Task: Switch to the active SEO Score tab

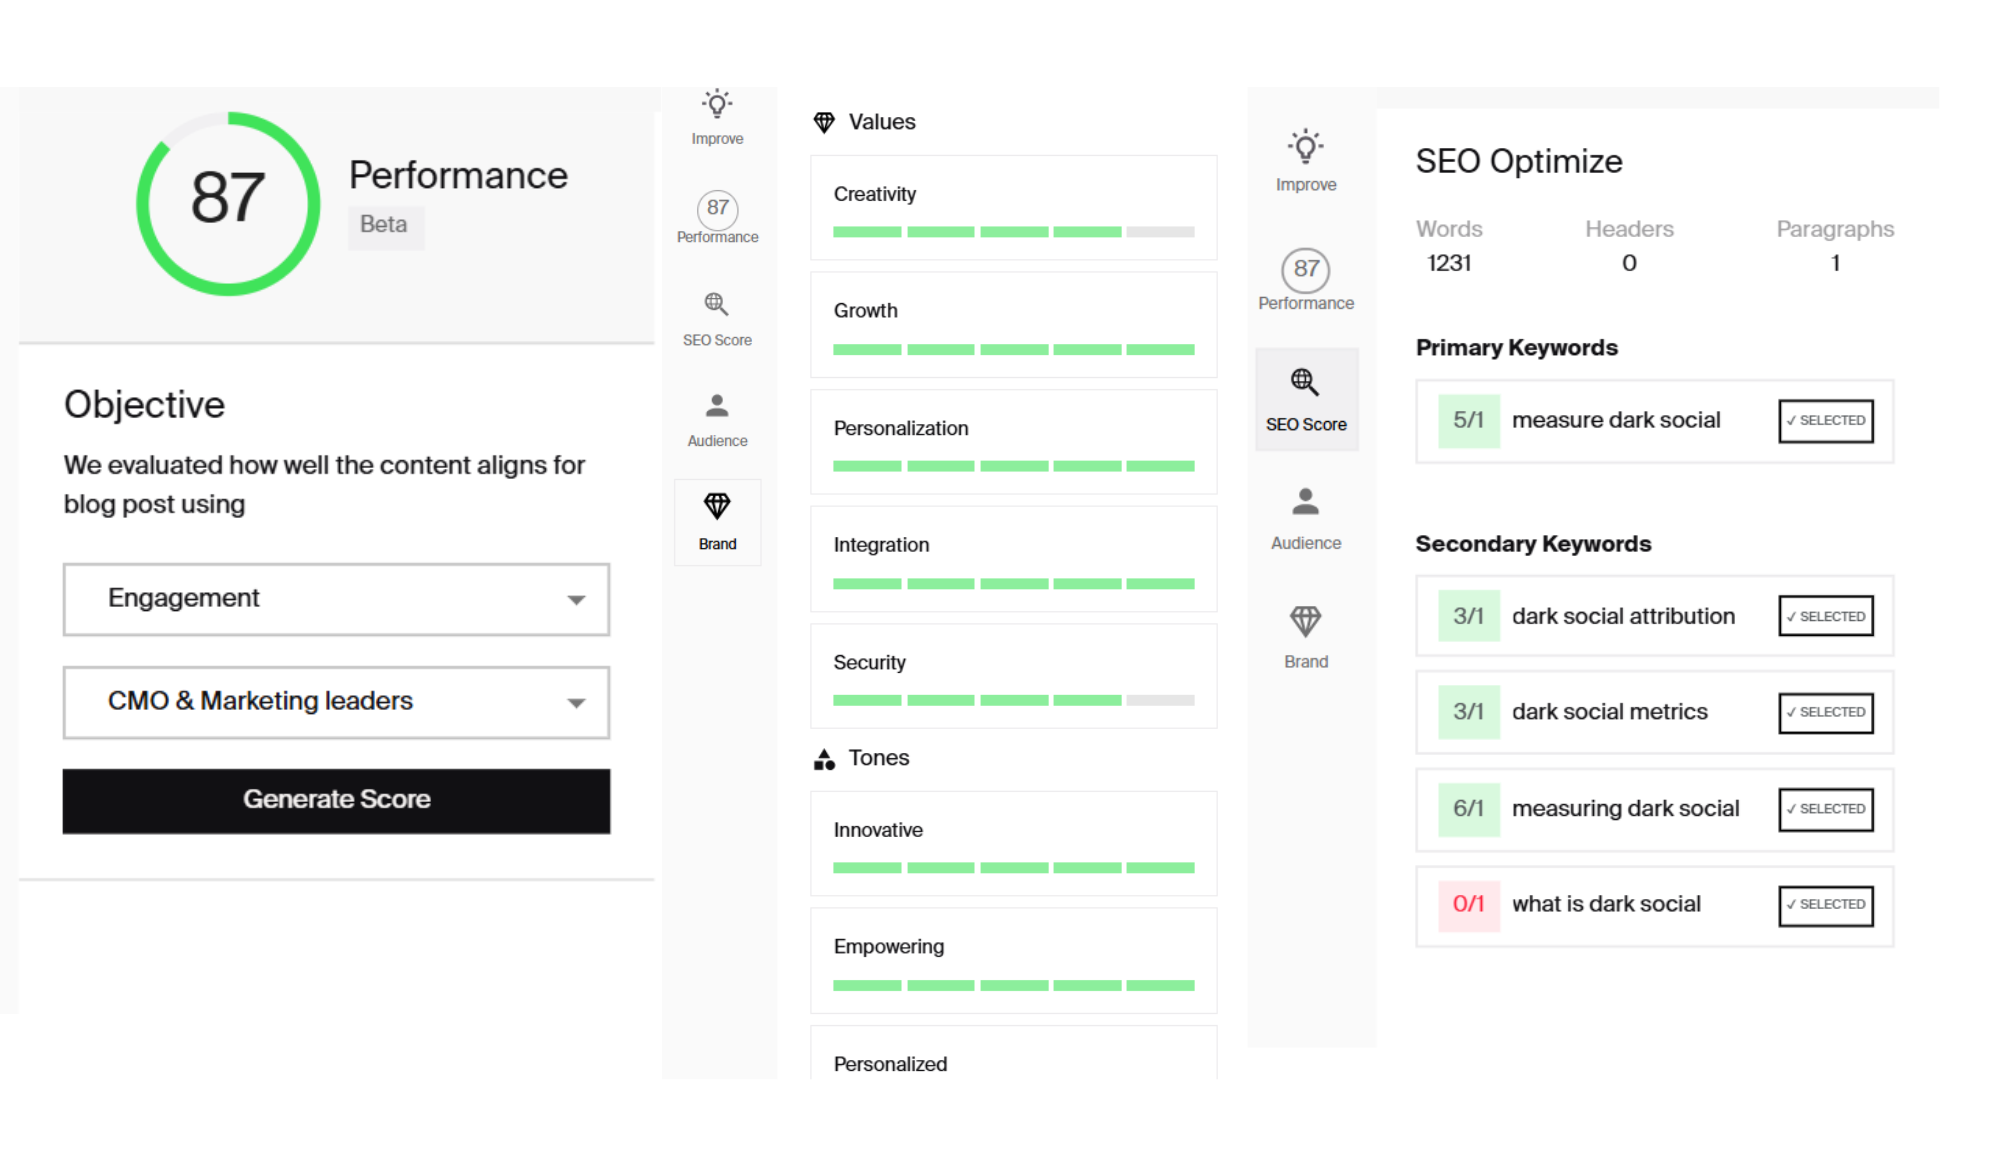Action: [x=1305, y=399]
